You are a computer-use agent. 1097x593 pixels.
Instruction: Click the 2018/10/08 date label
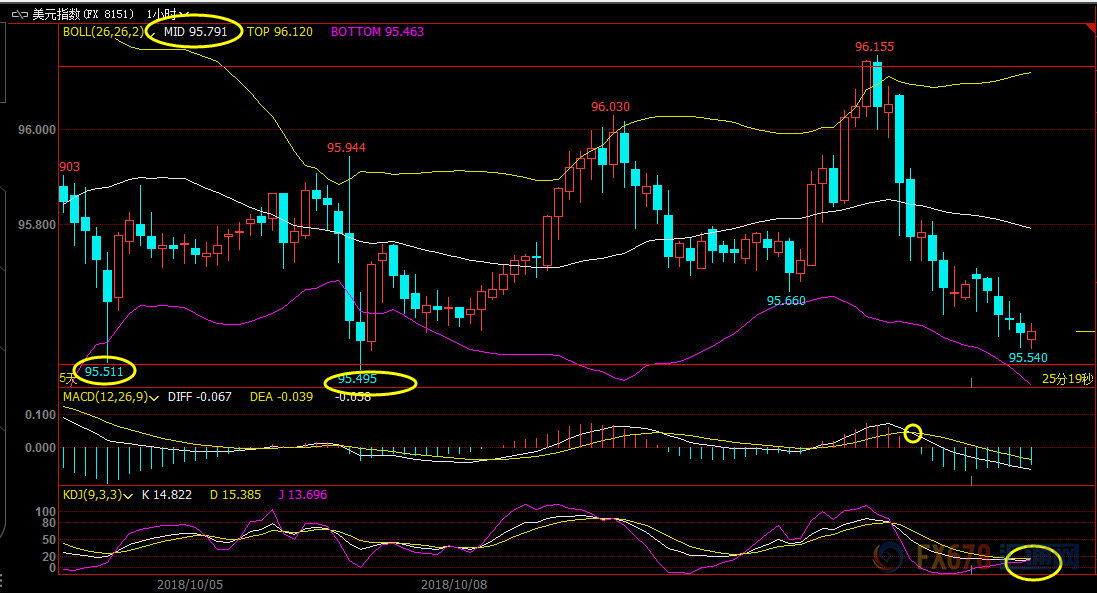tap(454, 585)
